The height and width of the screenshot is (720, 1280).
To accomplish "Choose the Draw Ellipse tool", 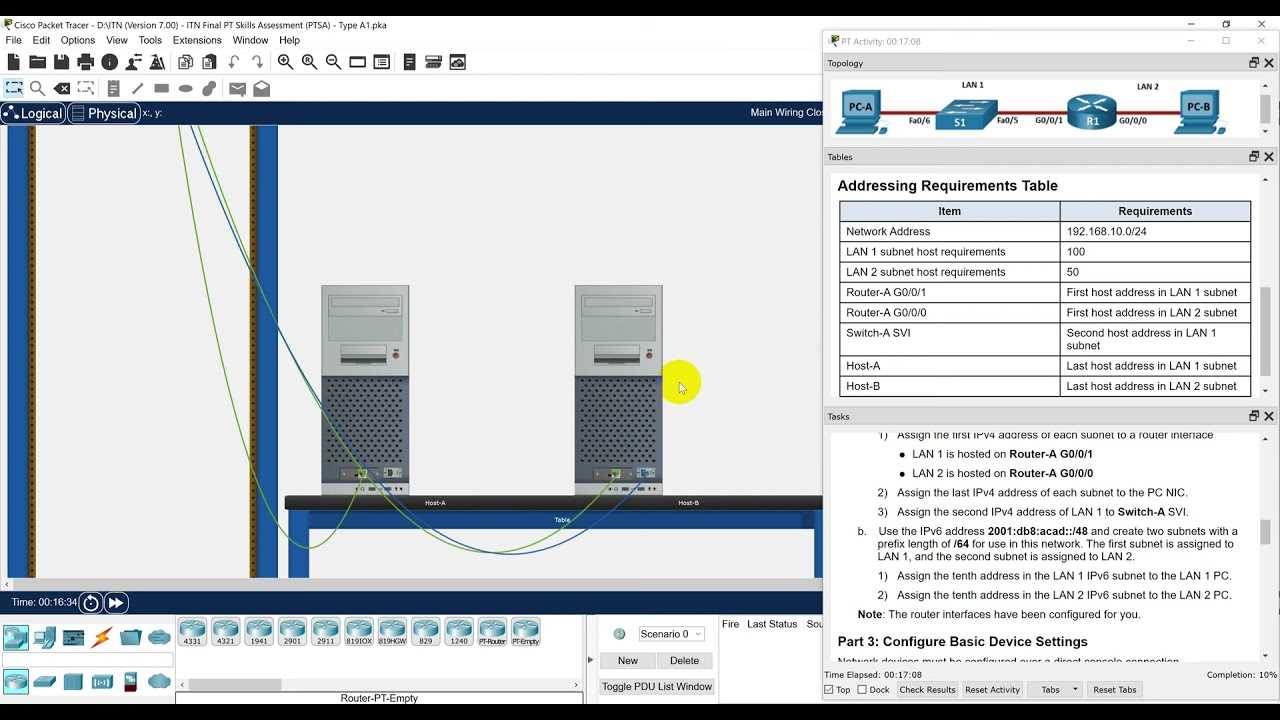I will tap(185, 88).
